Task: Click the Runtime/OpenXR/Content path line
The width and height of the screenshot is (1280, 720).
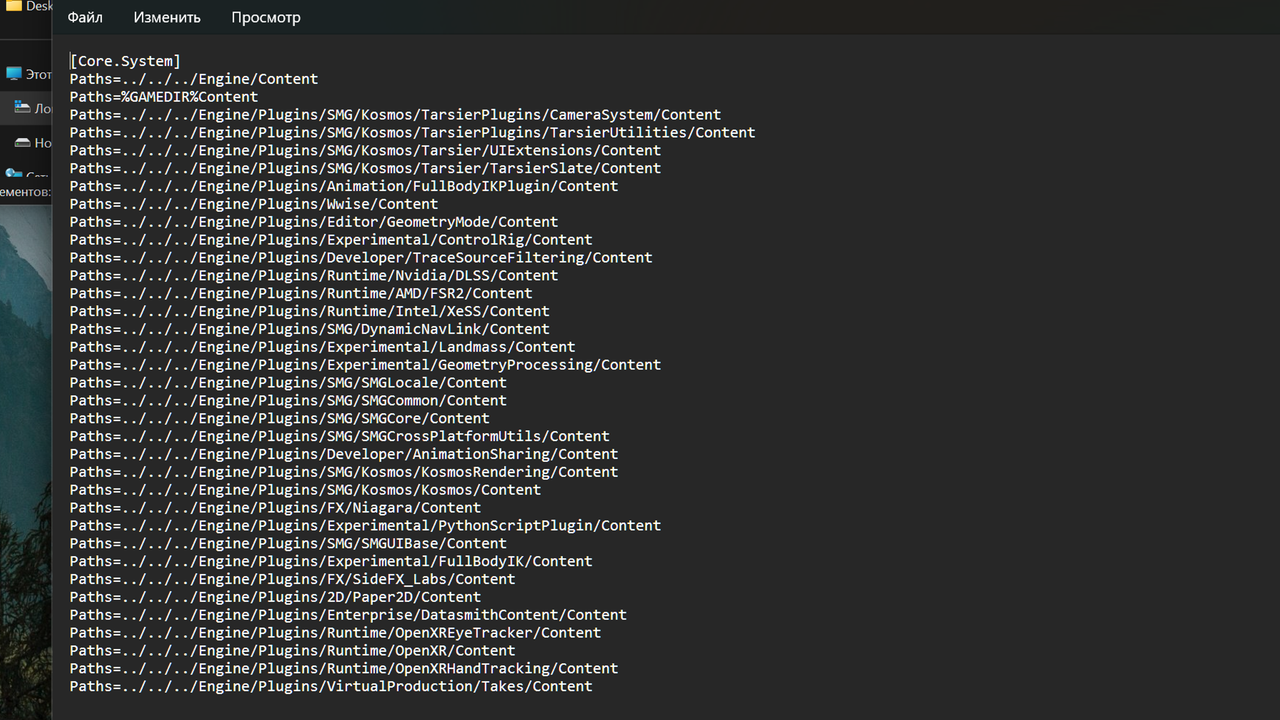Action: pos(293,651)
